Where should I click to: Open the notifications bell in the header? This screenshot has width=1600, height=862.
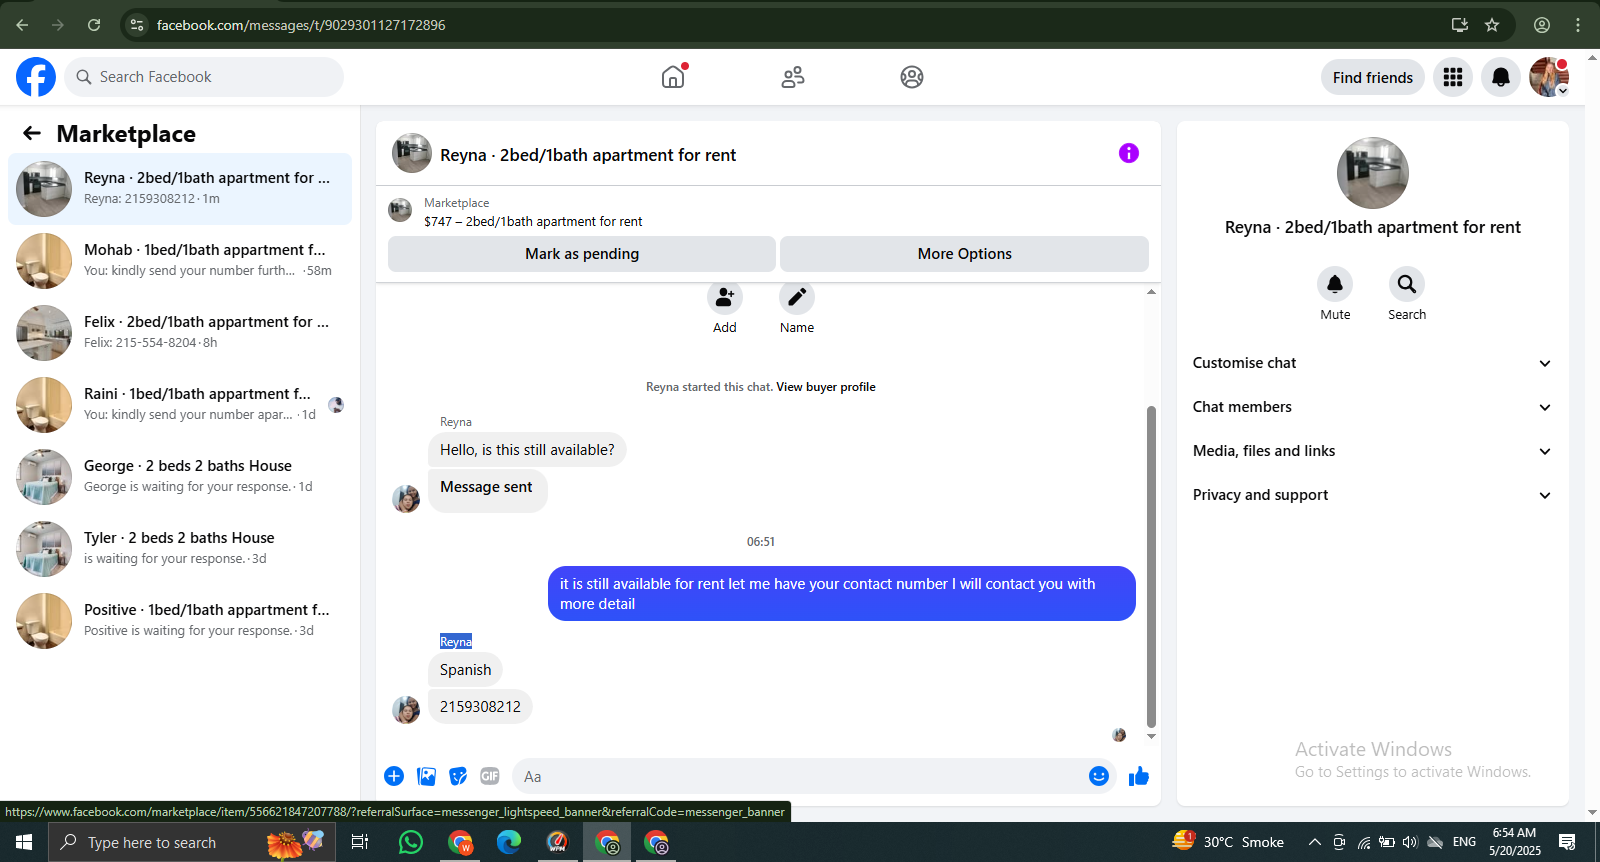[1501, 77]
